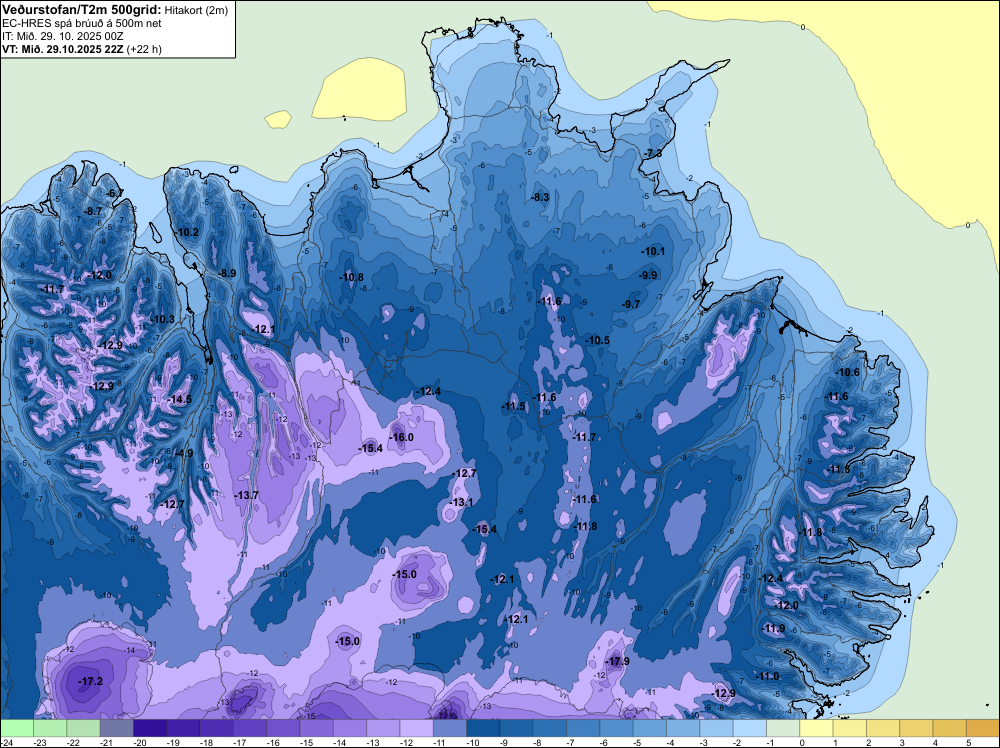Select the -10.8 temperature label
This screenshot has height=748, width=1000.
(x=351, y=277)
